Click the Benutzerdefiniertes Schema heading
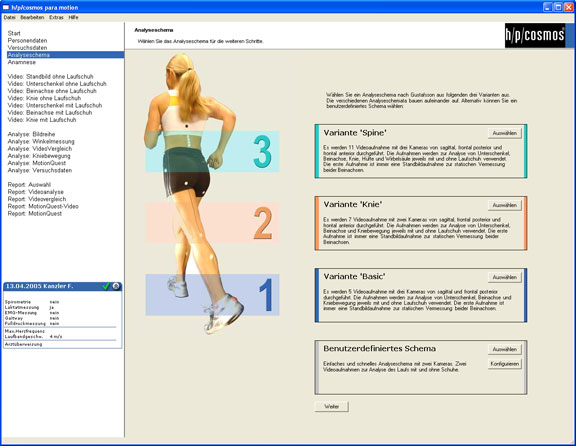The width and height of the screenshot is (576, 446). [x=379, y=348]
